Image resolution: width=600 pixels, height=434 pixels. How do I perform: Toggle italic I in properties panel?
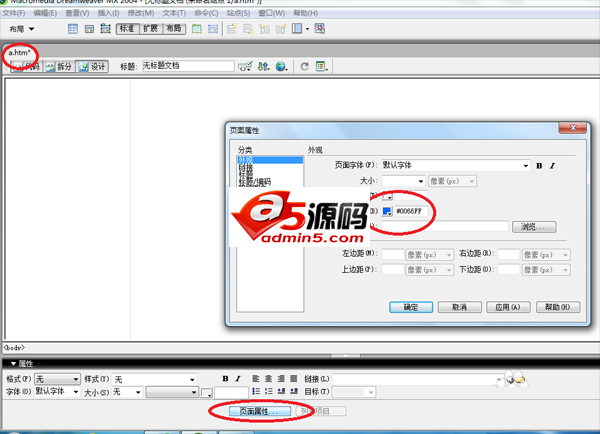238,379
